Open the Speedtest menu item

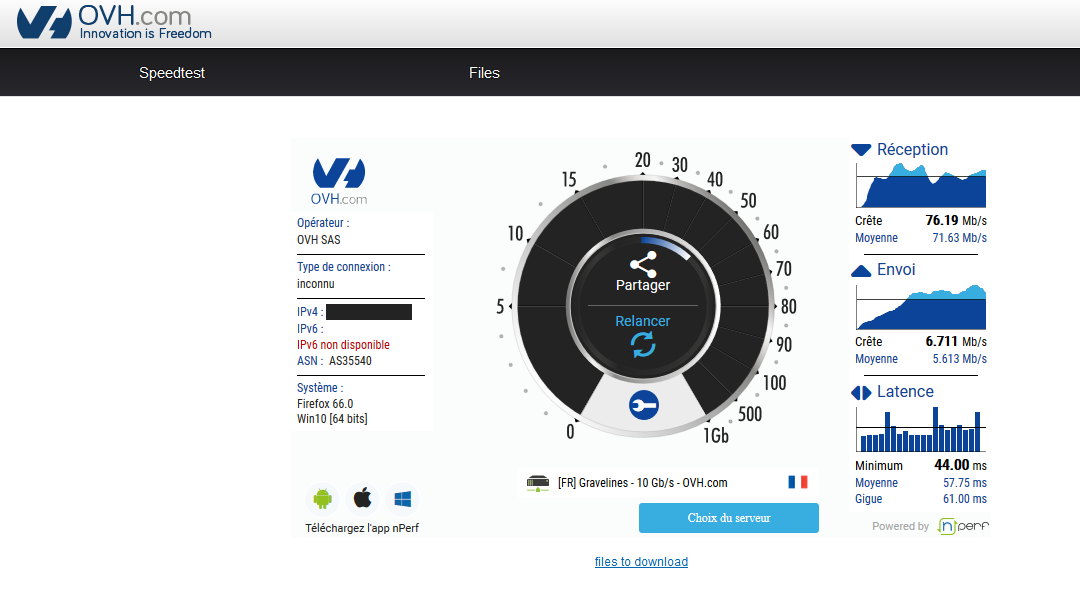tap(172, 73)
